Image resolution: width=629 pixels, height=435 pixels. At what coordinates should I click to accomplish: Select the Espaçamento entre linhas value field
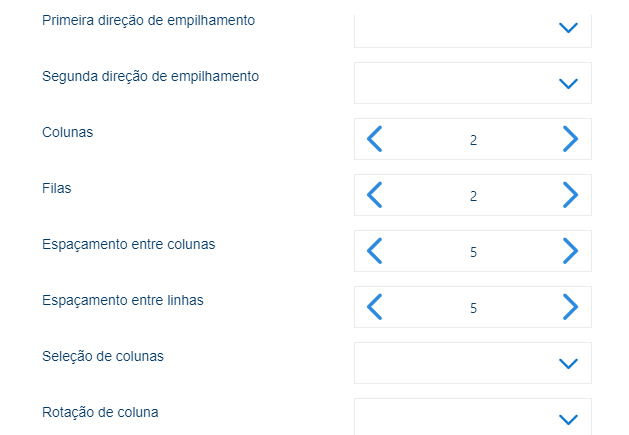[x=473, y=308]
